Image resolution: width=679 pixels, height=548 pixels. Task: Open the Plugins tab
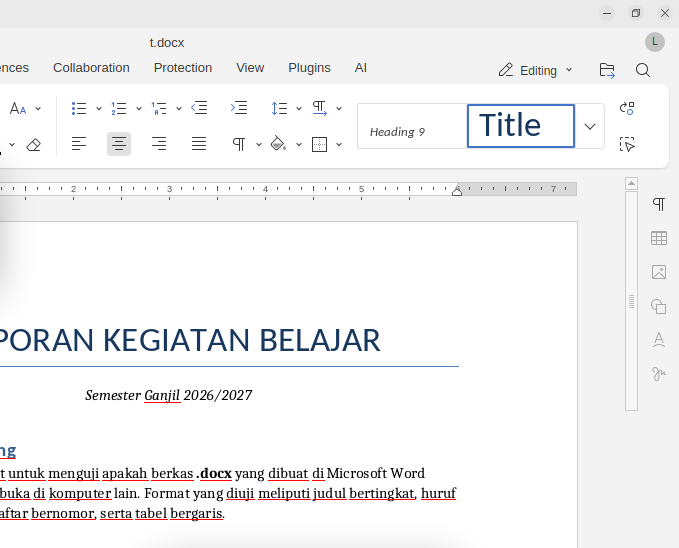(309, 68)
